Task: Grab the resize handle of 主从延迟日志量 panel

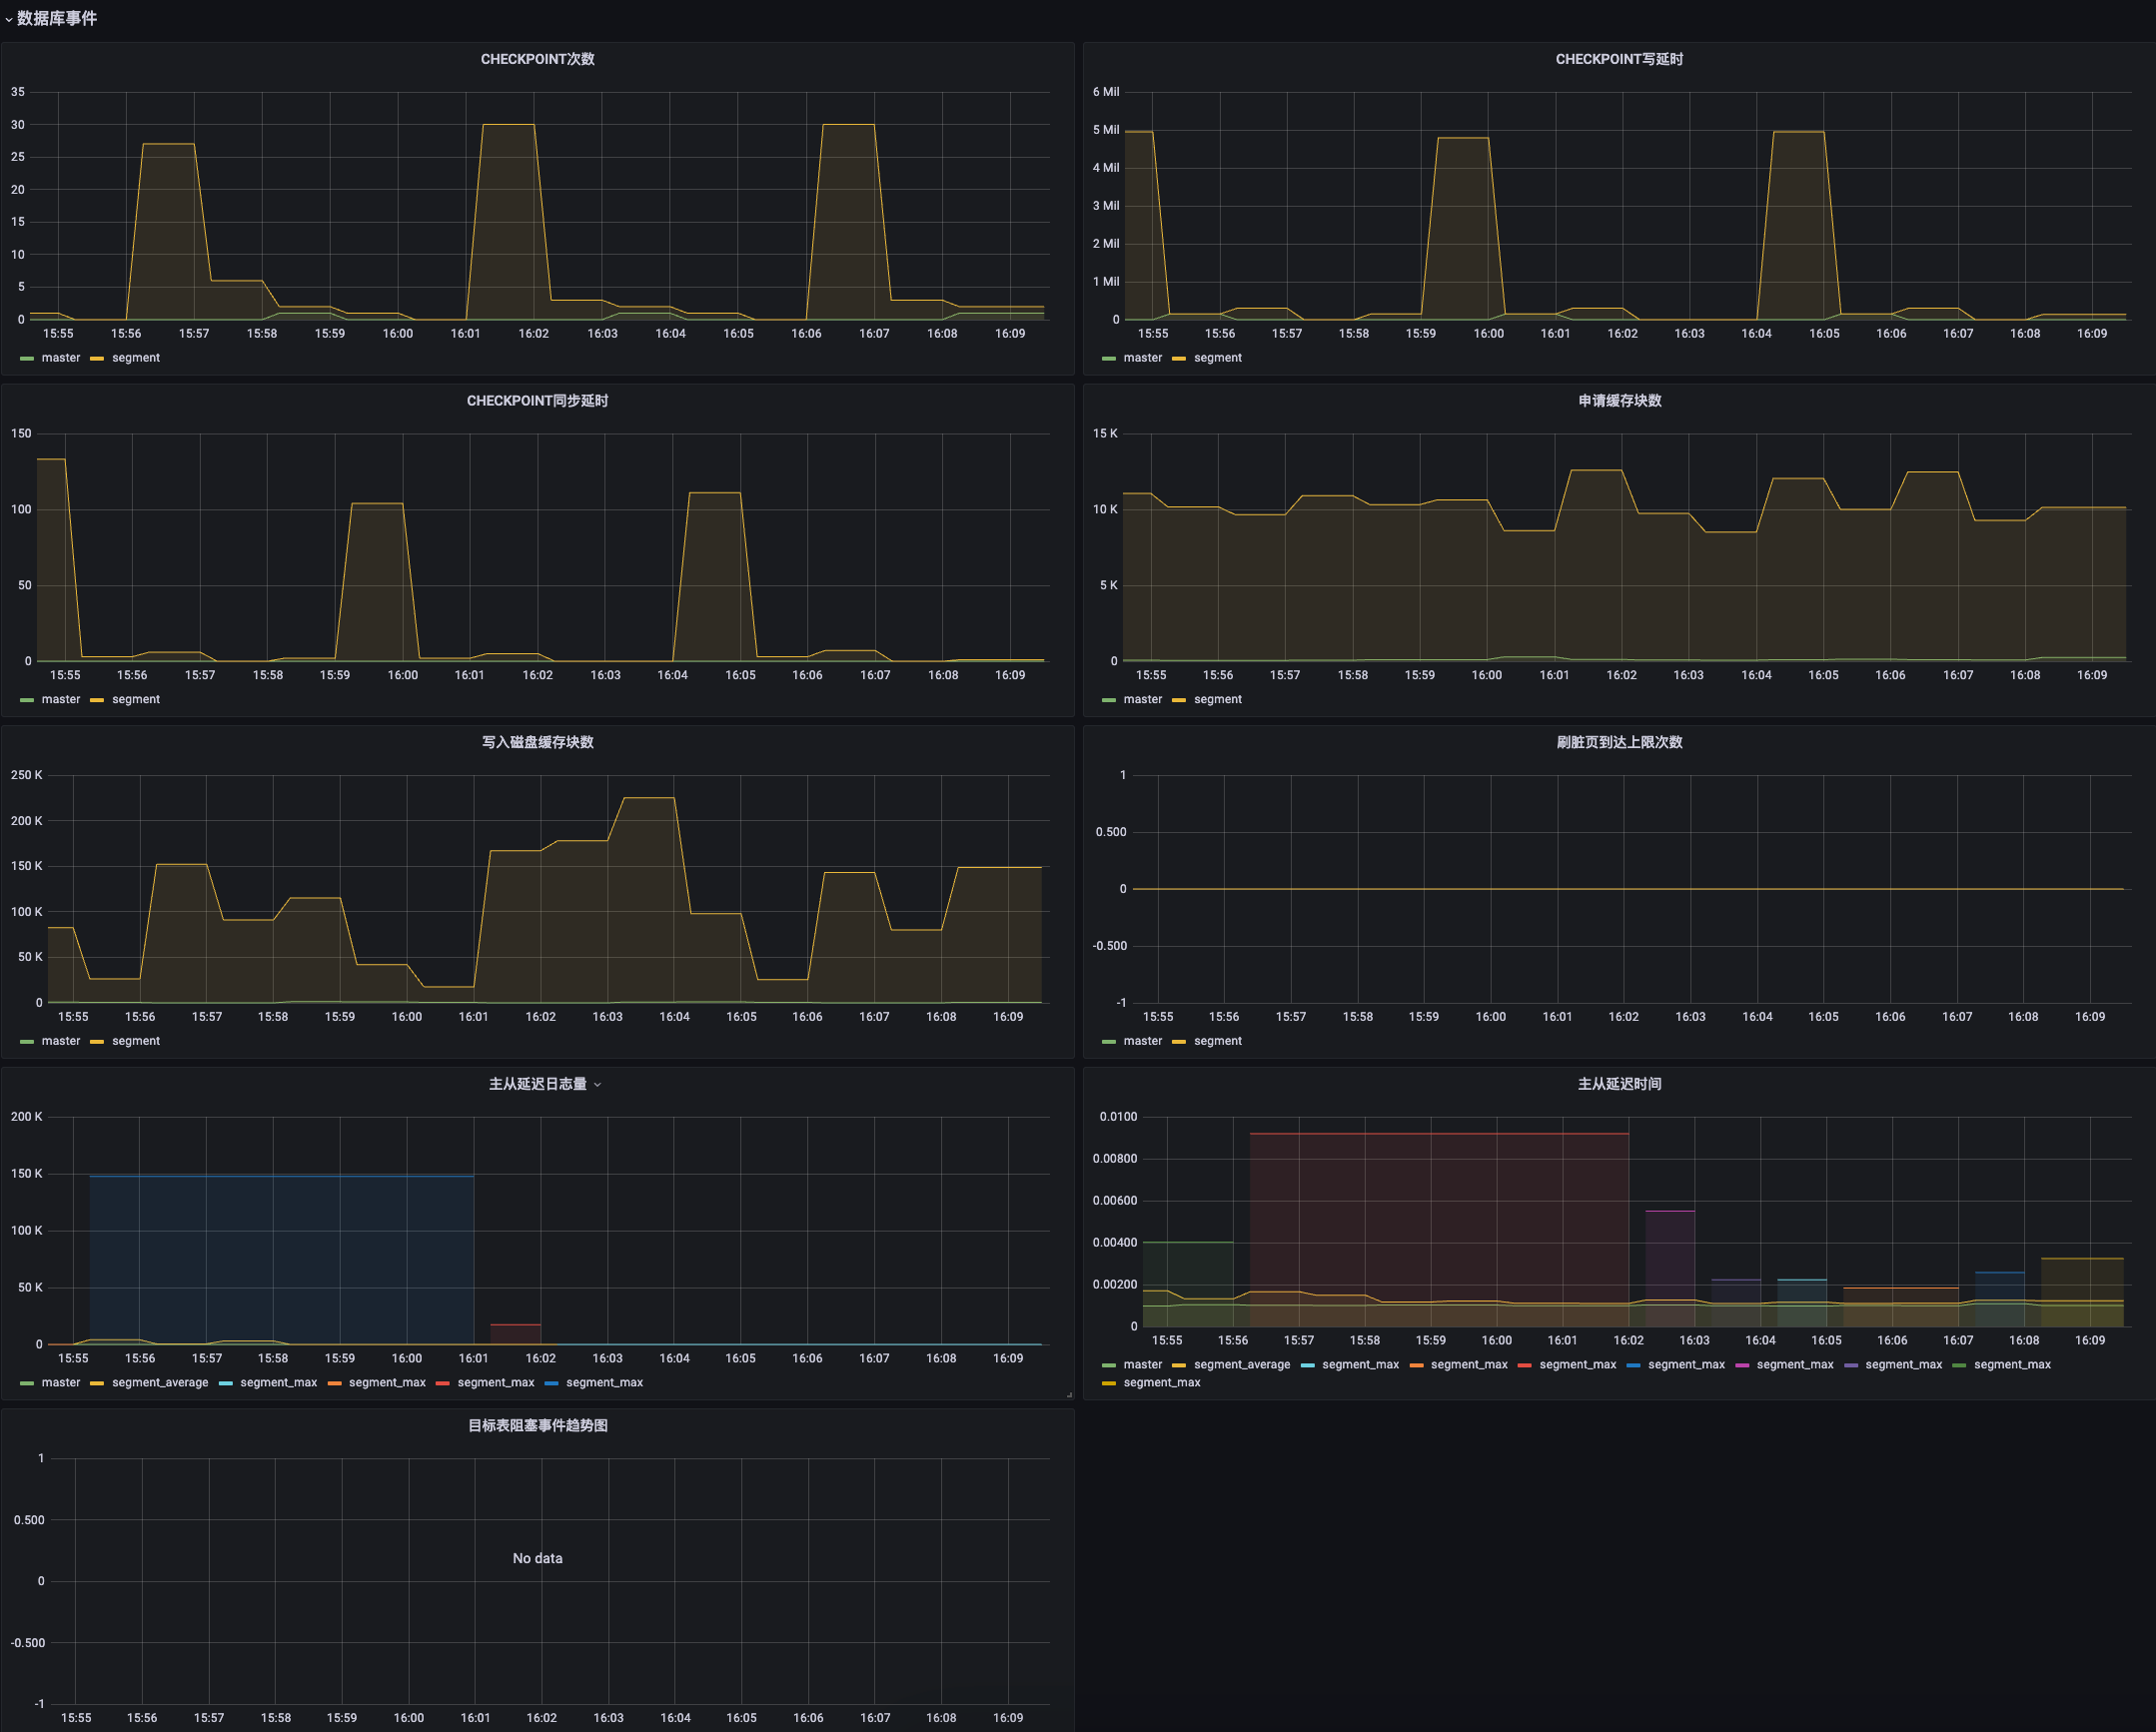Action: click(x=1069, y=1394)
